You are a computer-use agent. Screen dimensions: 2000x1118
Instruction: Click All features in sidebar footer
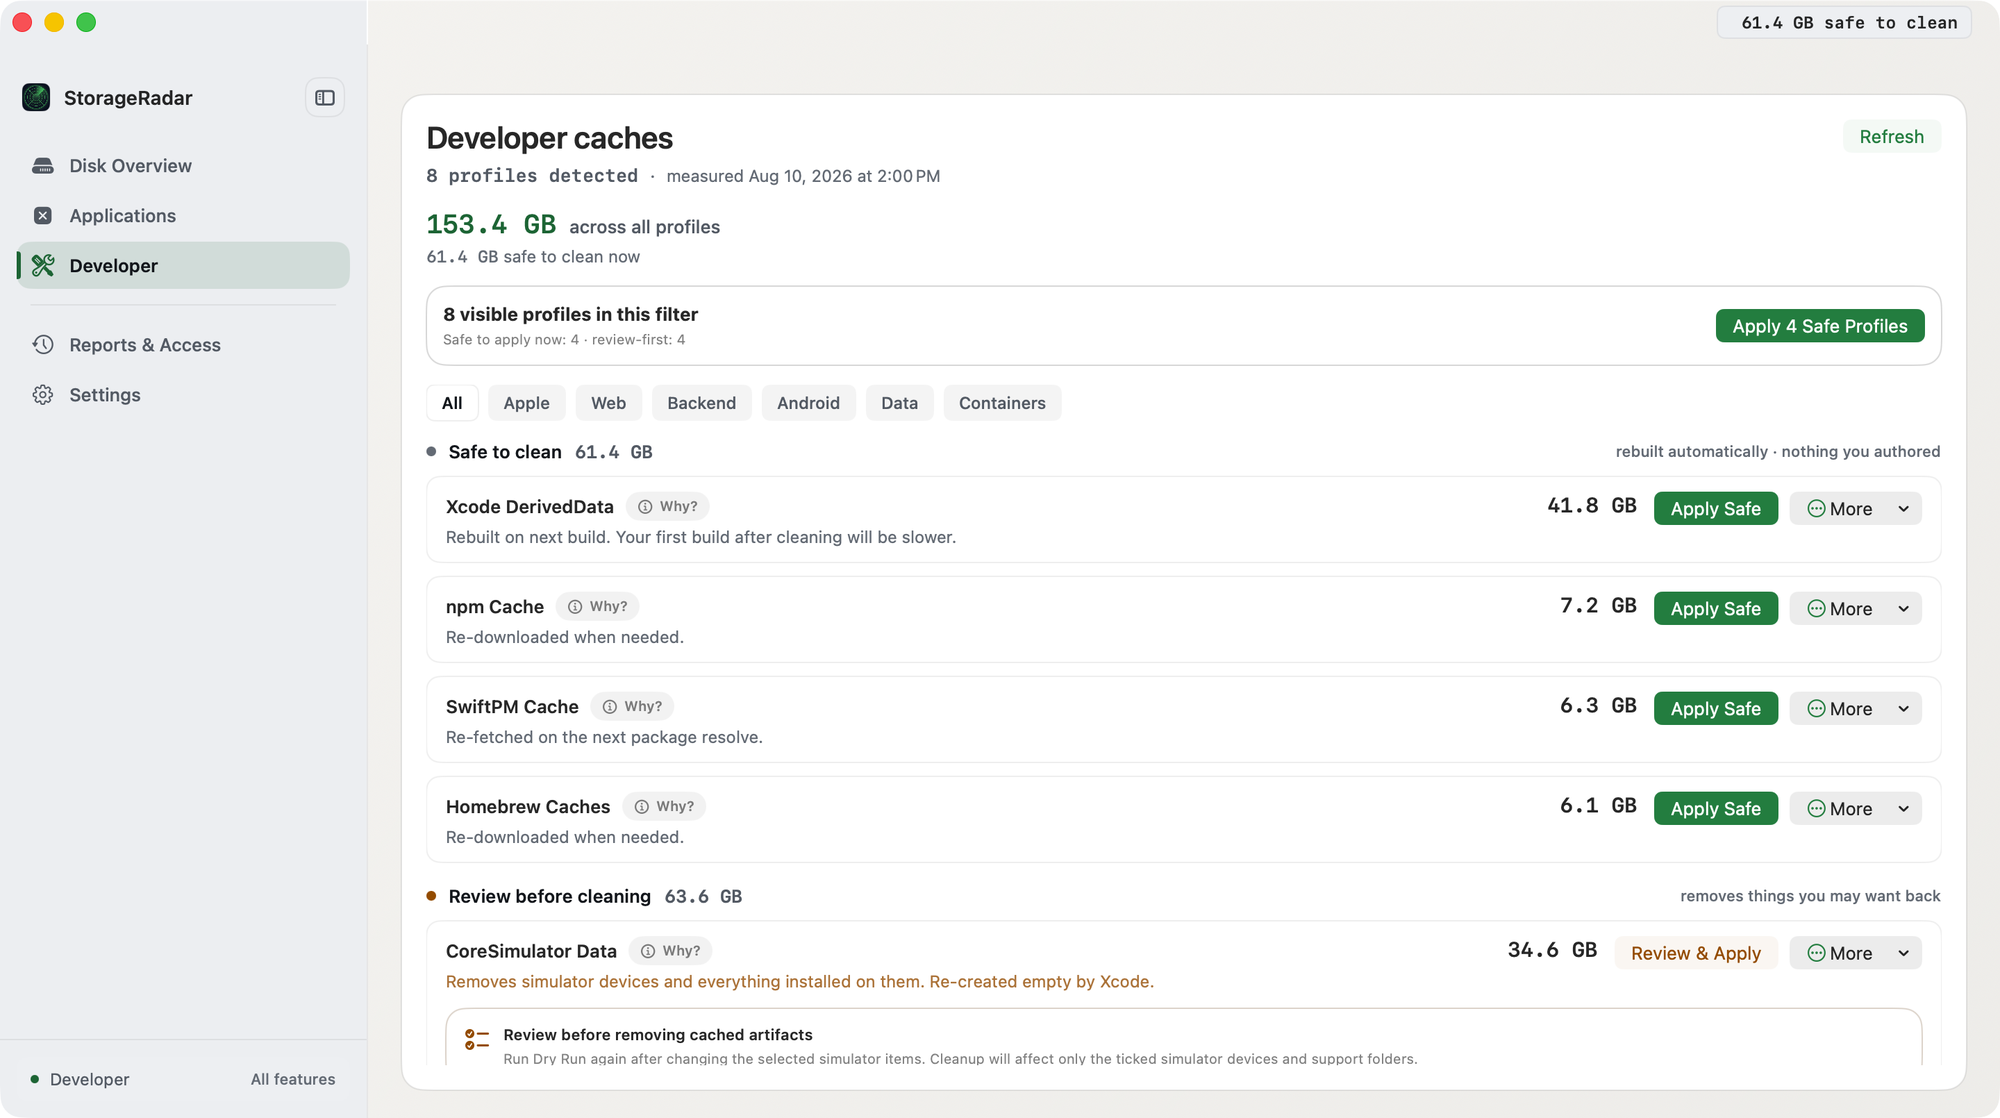pyautogui.click(x=293, y=1079)
